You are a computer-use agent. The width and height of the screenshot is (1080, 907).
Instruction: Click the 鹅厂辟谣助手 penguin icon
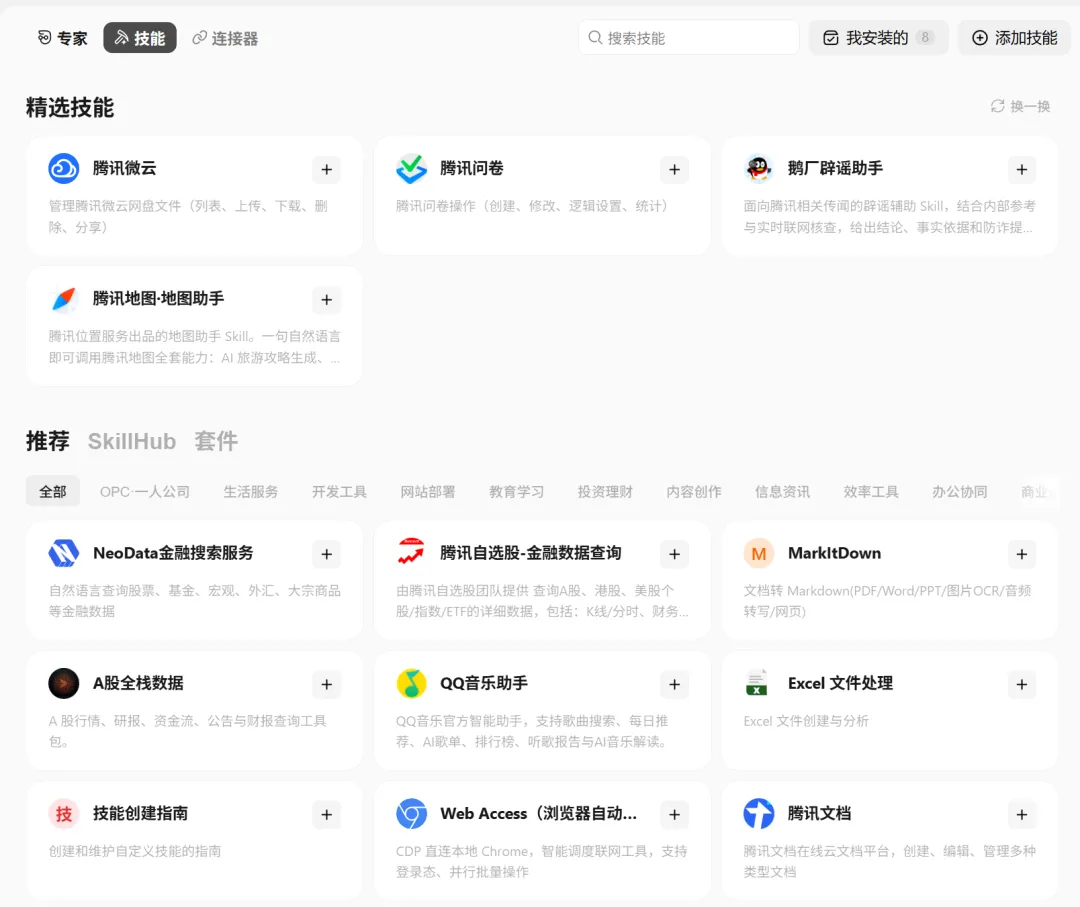tap(759, 169)
